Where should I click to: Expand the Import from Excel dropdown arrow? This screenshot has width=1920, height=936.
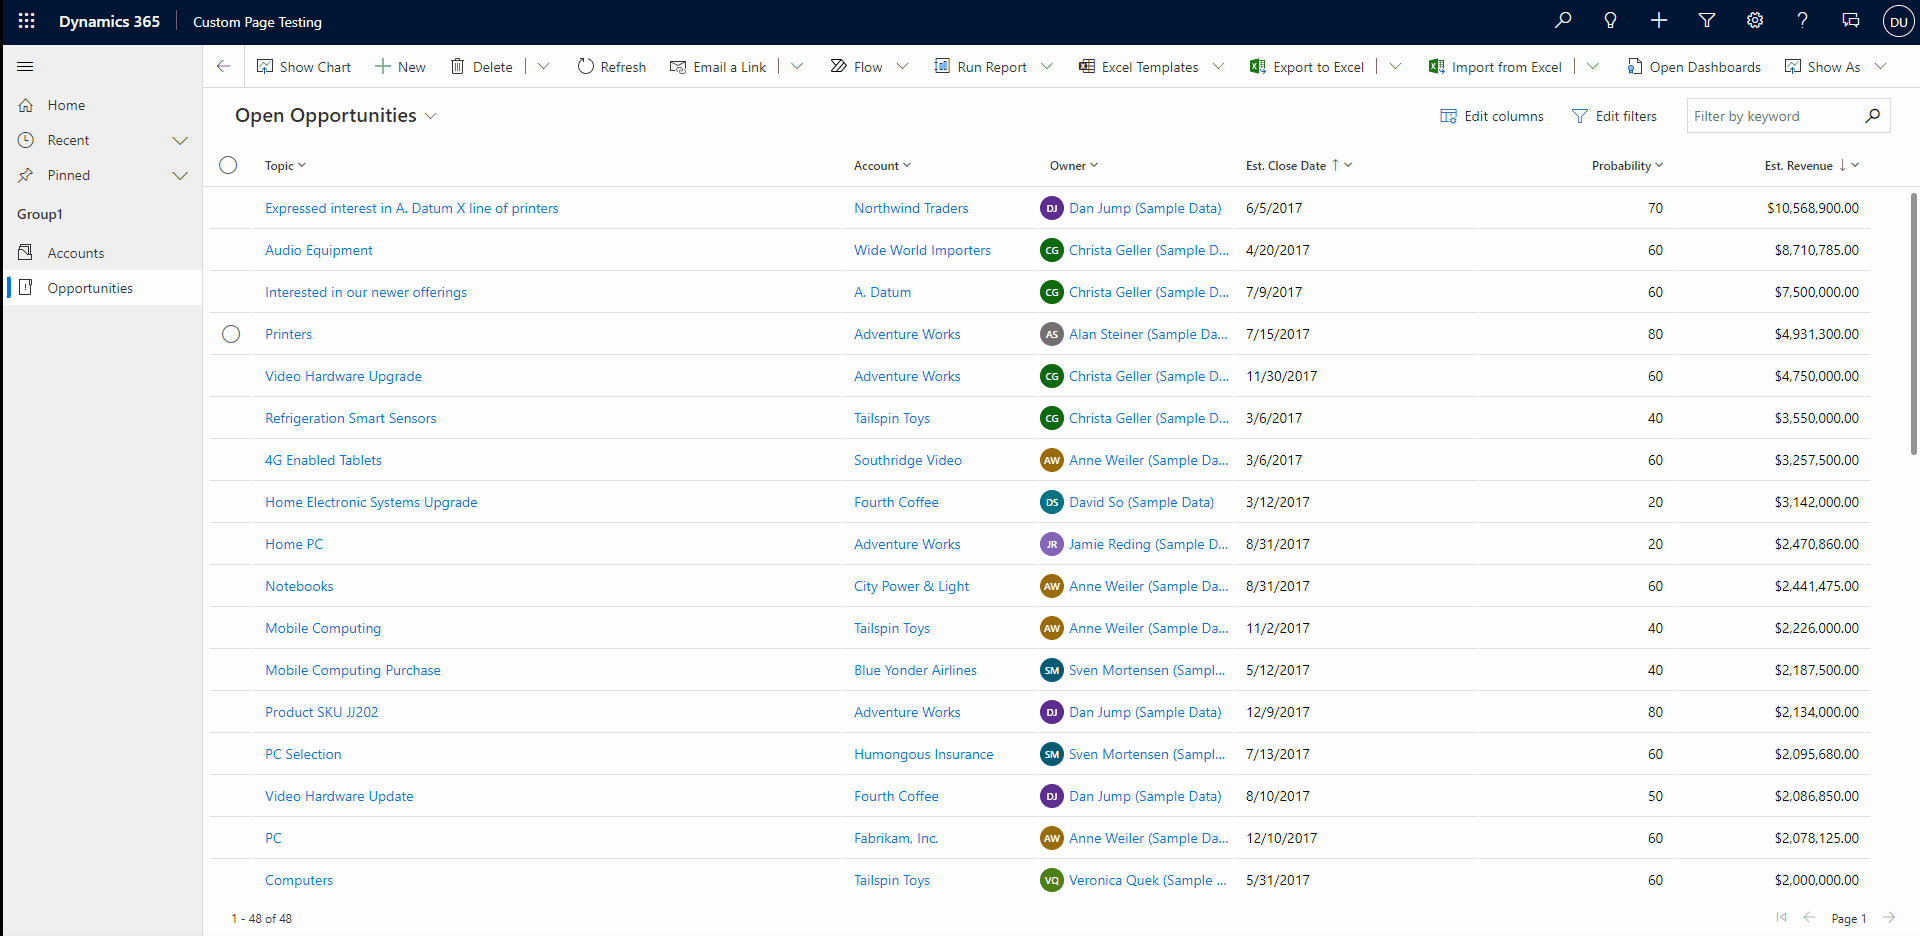click(1593, 67)
